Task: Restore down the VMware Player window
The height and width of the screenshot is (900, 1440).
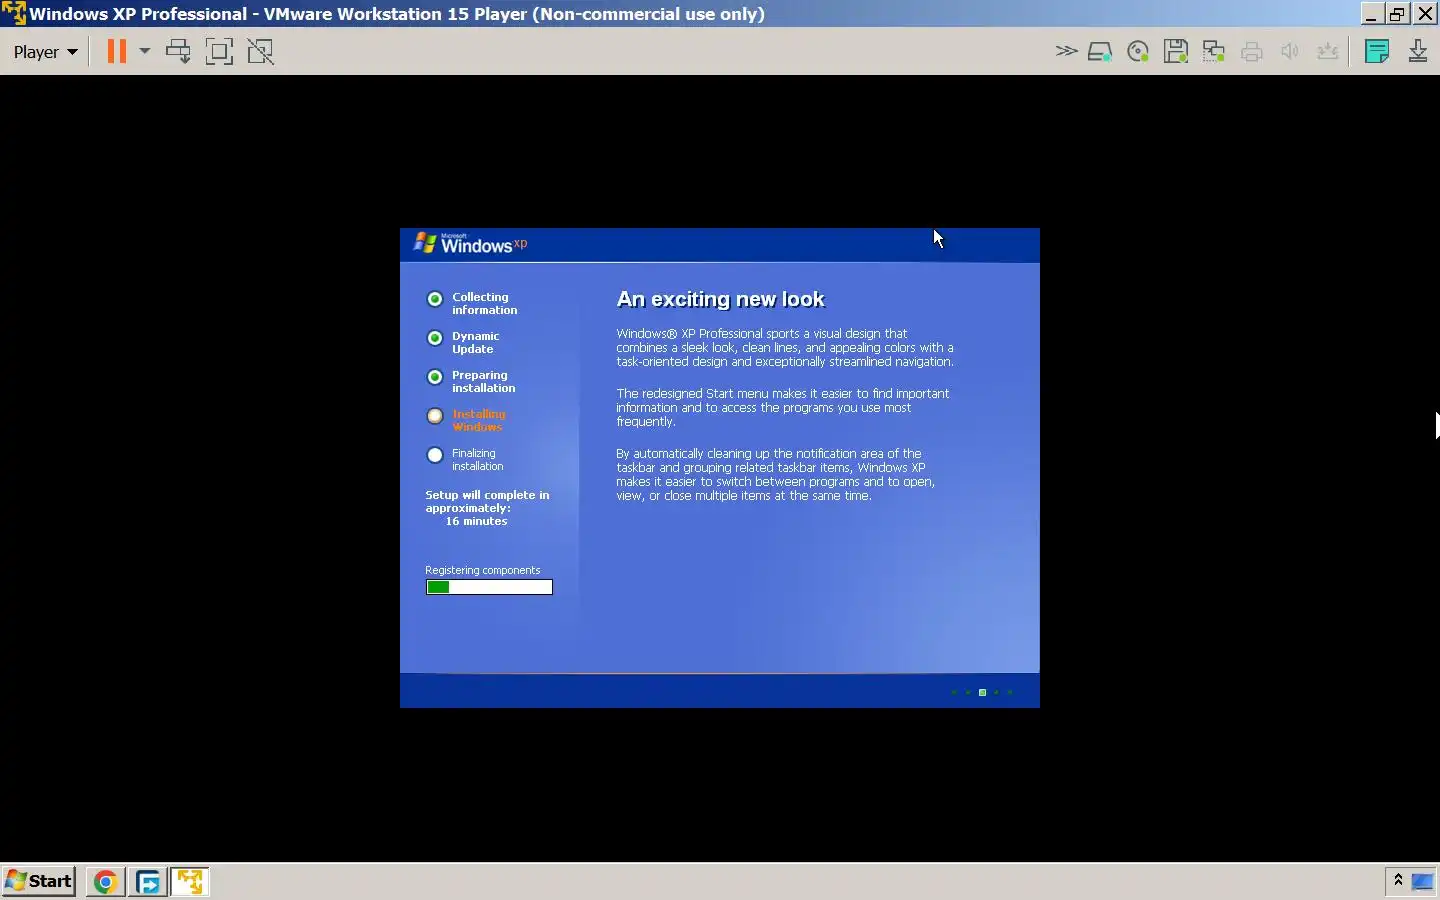Action: [x=1398, y=14]
